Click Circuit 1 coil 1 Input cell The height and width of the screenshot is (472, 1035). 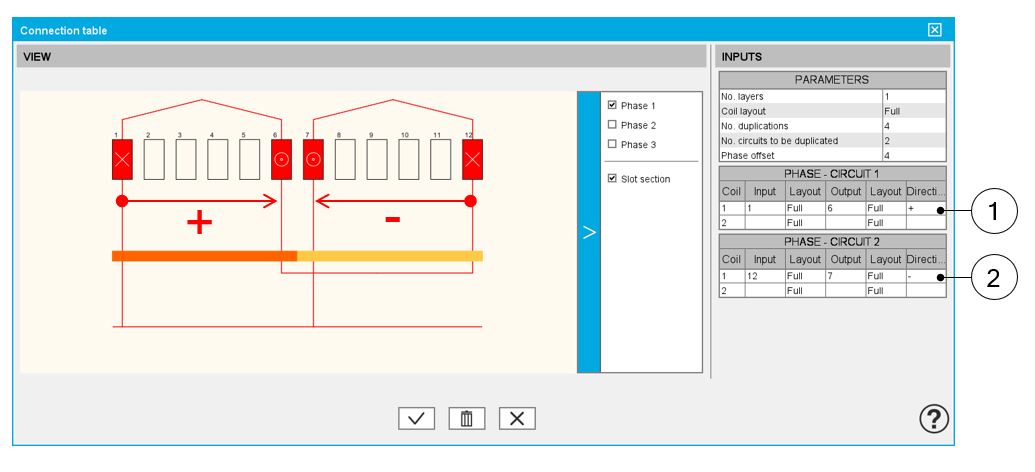pyautogui.click(x=764, y=208)
